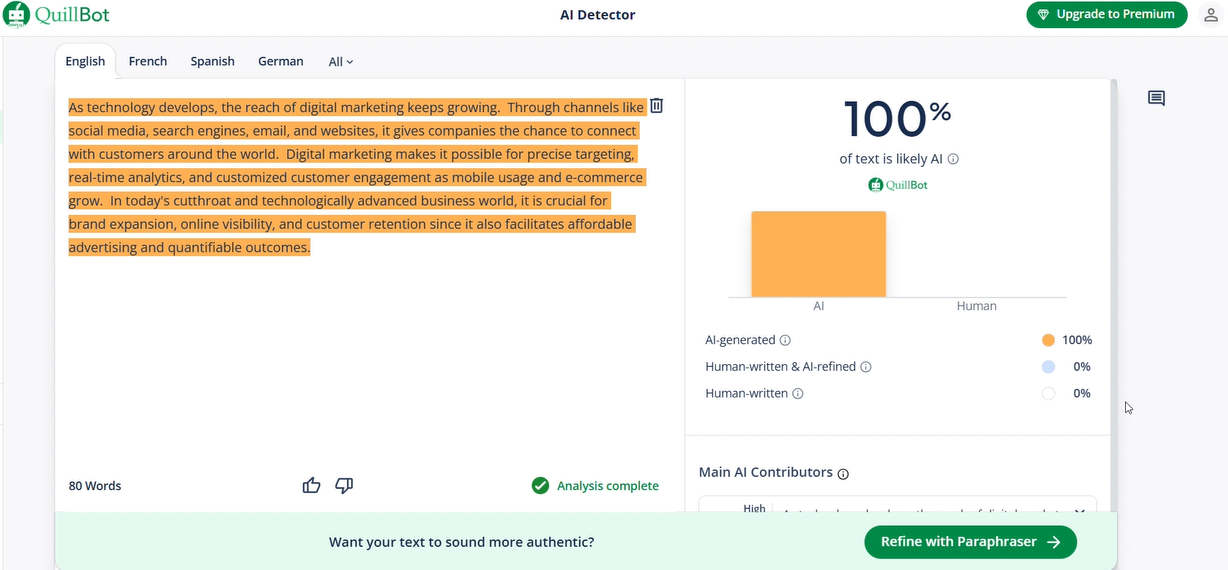Click the 'Main AI Contributors' heading
Screen dimensions: 1228x570
[766, 472]
